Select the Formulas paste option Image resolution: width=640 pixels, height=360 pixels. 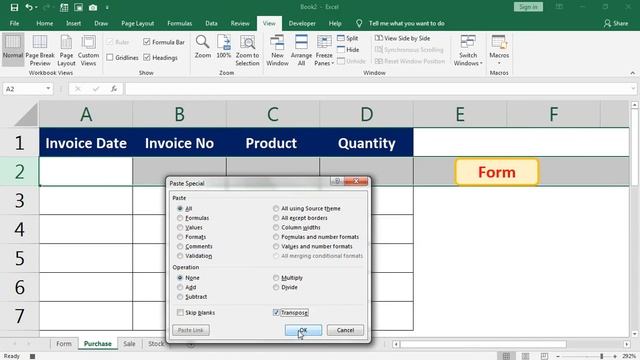[180, 218]
